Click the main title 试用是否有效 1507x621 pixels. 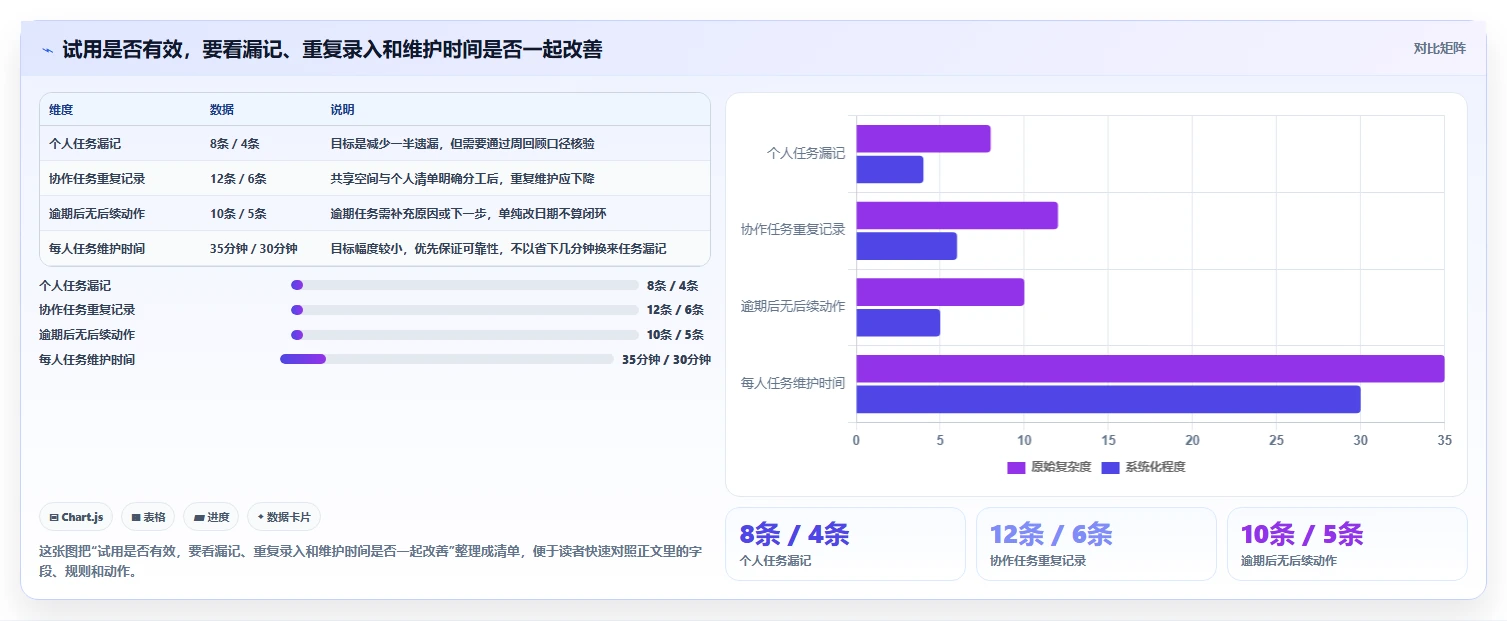pyautogui.click(x=332, y=50)
